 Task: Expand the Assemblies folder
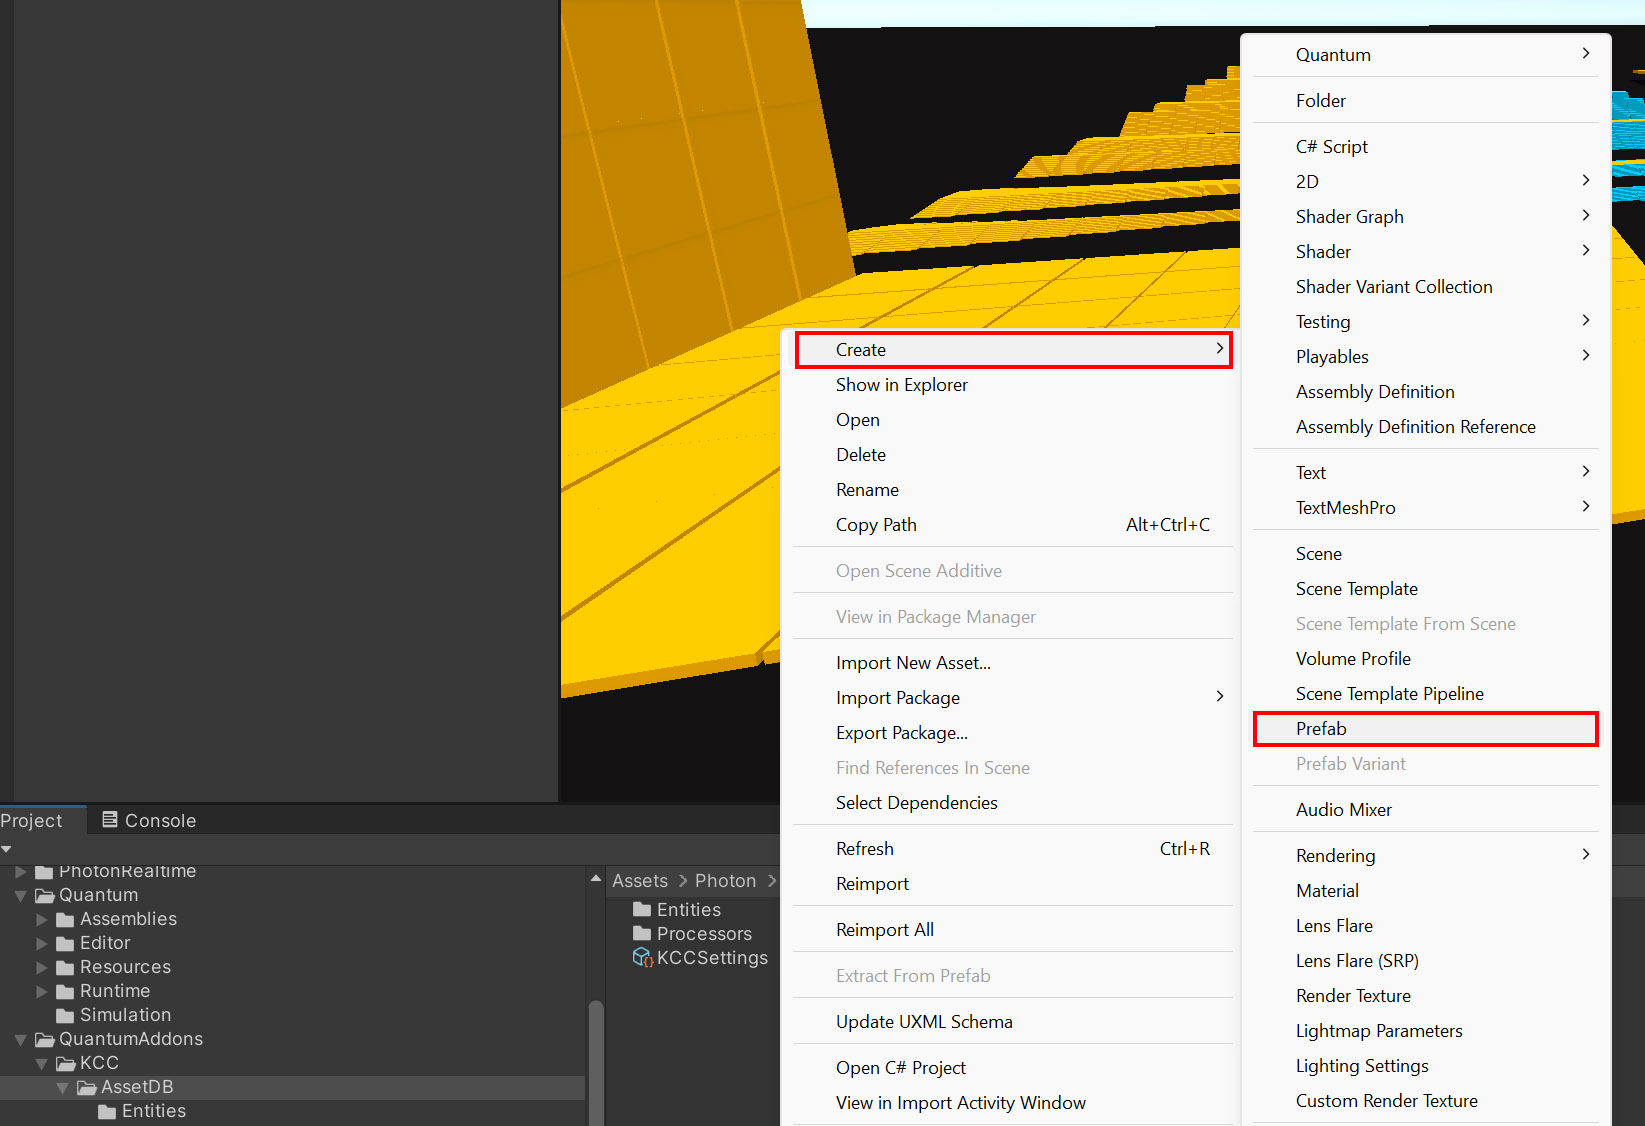[x=42, y=919]
